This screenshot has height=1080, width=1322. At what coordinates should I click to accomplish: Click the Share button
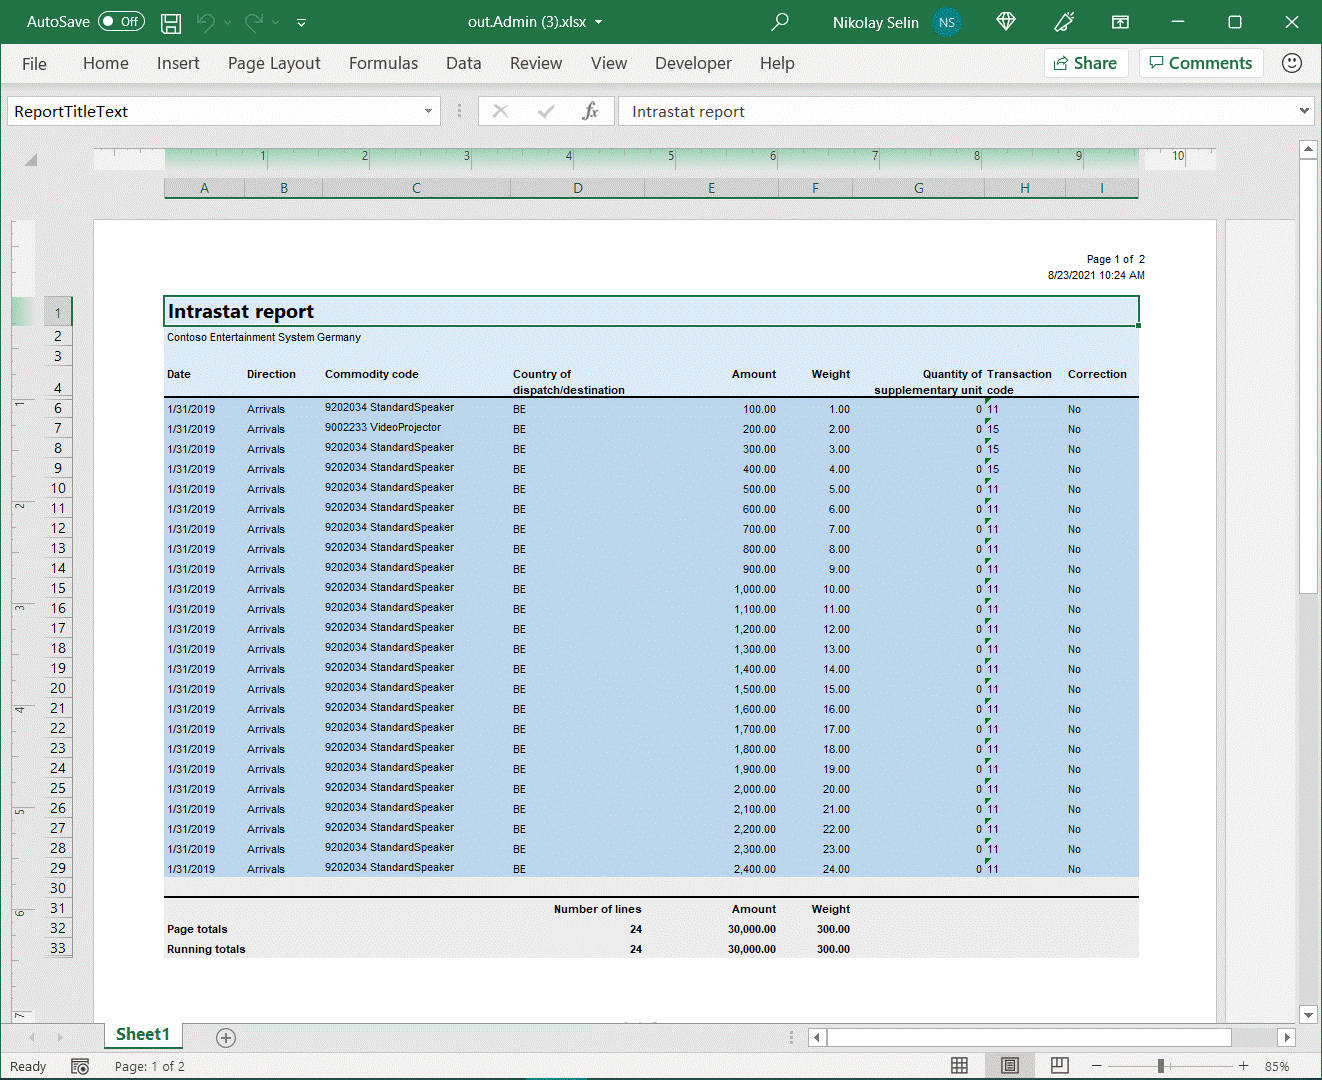tap(1086, 62)
